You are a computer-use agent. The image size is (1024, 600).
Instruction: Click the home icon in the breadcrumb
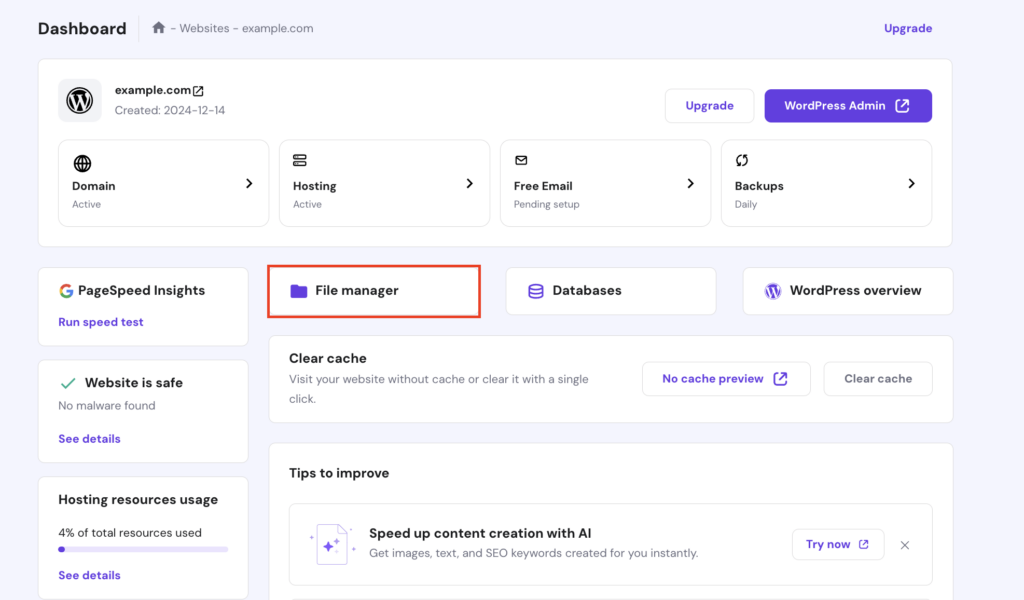[158, 28]
